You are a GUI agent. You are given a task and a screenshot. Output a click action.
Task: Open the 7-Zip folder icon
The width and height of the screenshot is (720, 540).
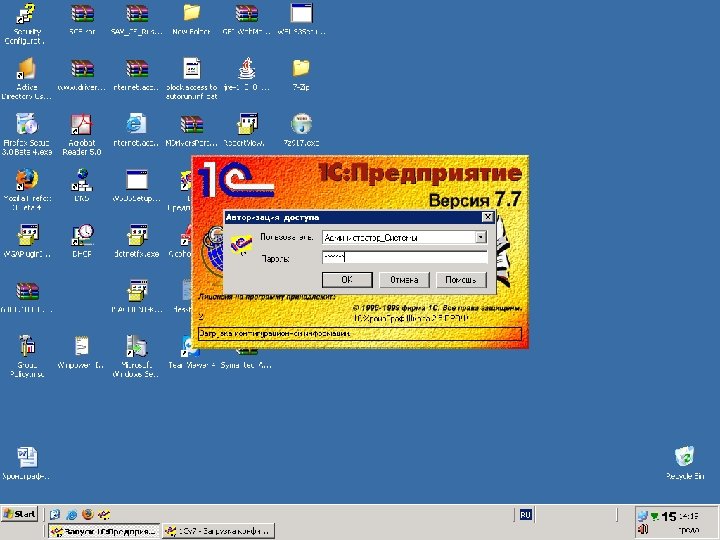click(x=301, y=74)
